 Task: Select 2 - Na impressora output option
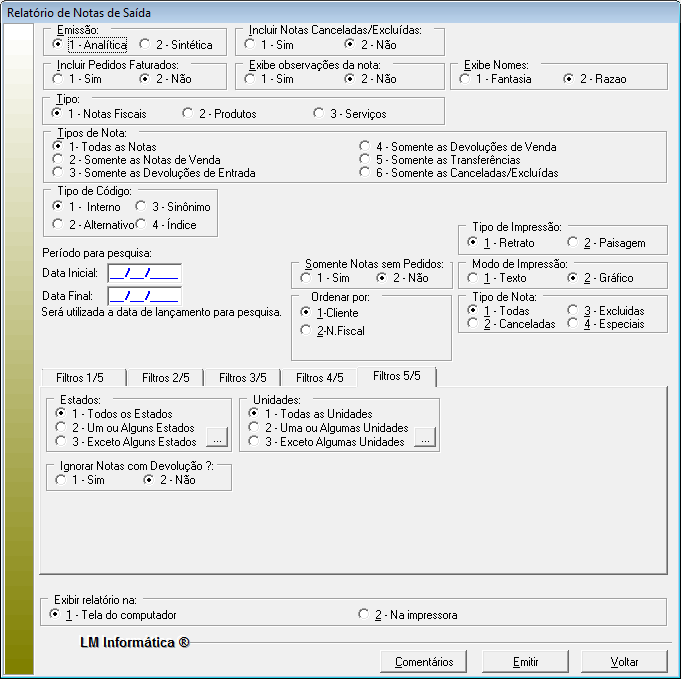(x=364, y=615)
